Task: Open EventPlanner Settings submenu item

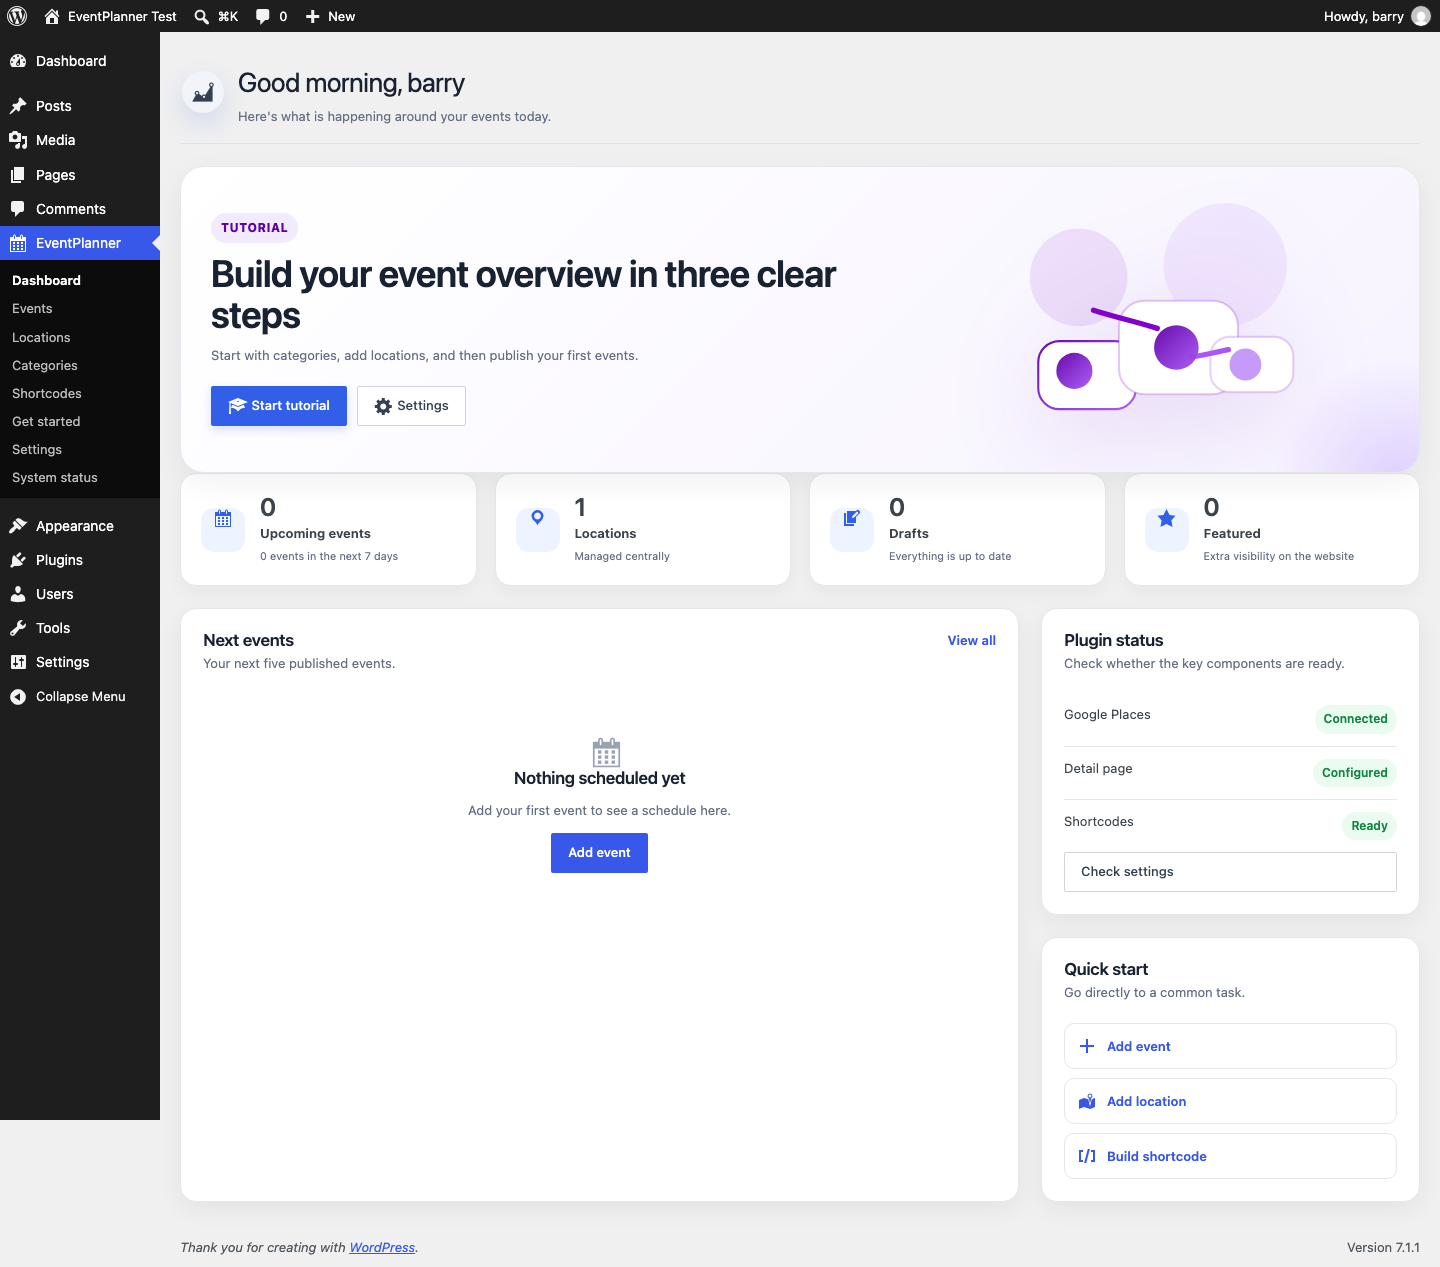Action: click(37, 450)
